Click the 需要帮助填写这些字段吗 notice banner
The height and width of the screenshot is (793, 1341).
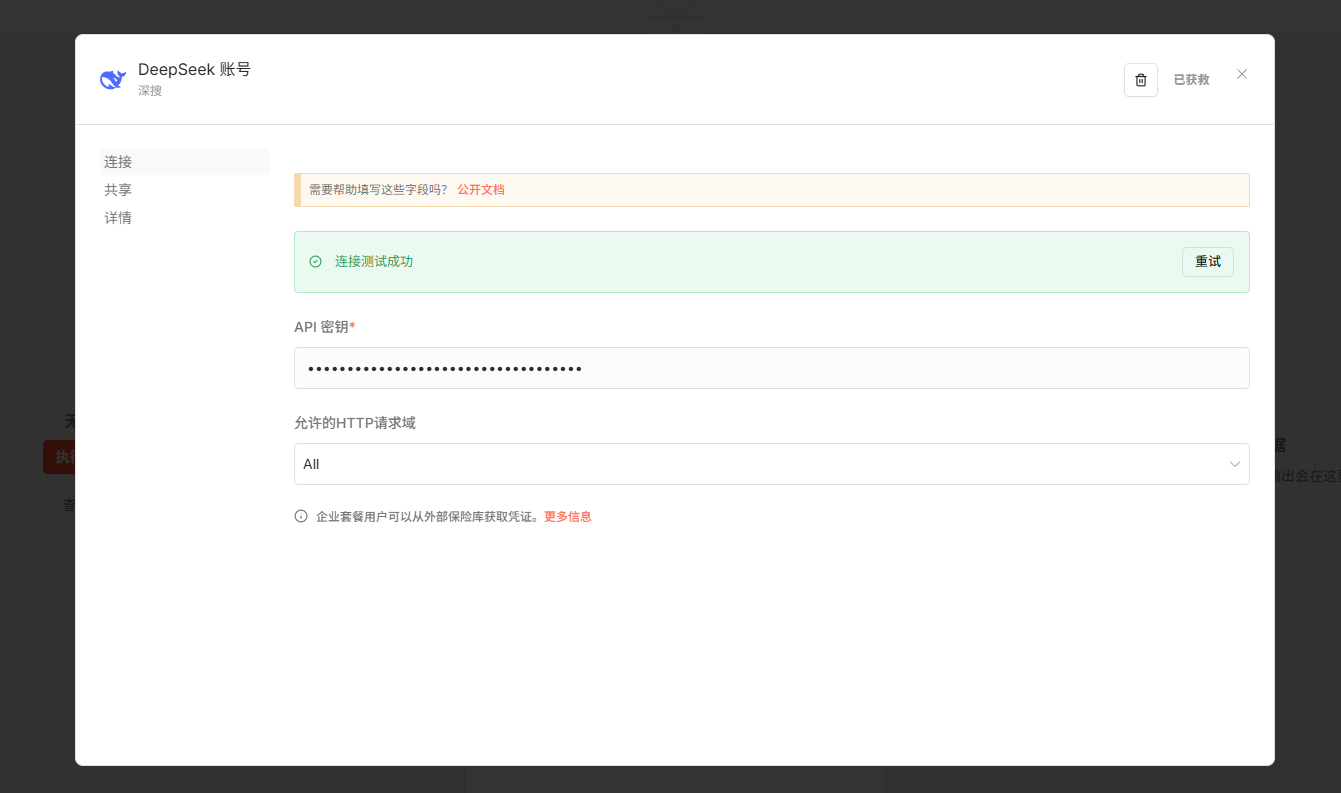coord(378,189)
